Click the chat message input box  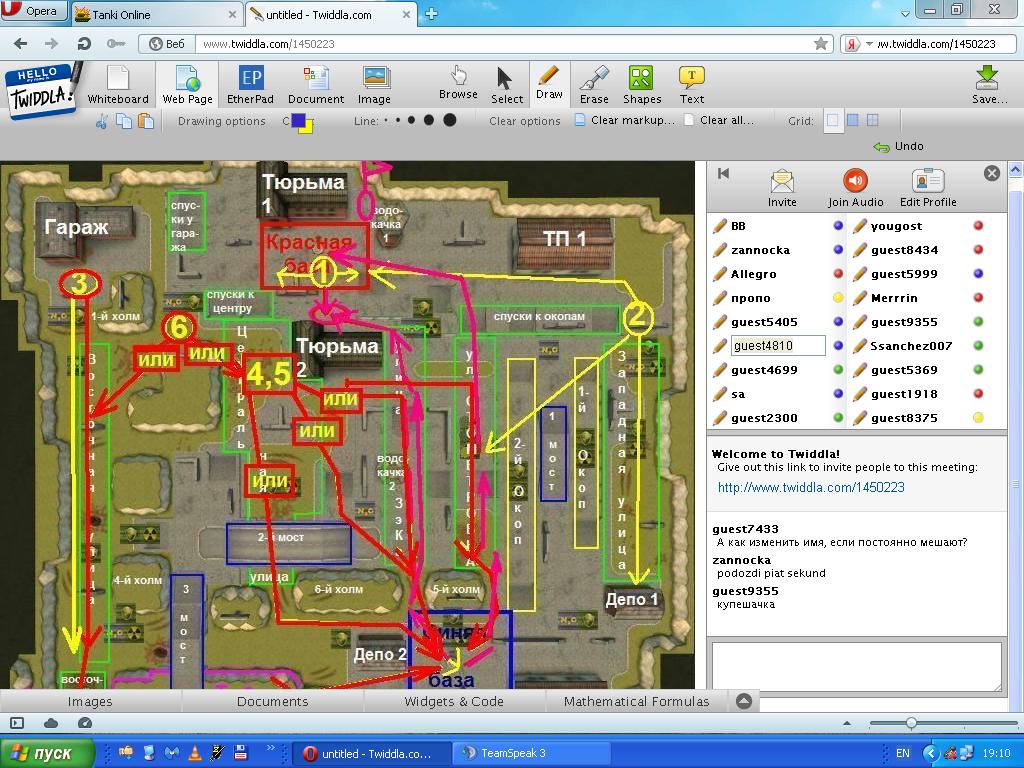pyautogui.click(x=856, y=666)
